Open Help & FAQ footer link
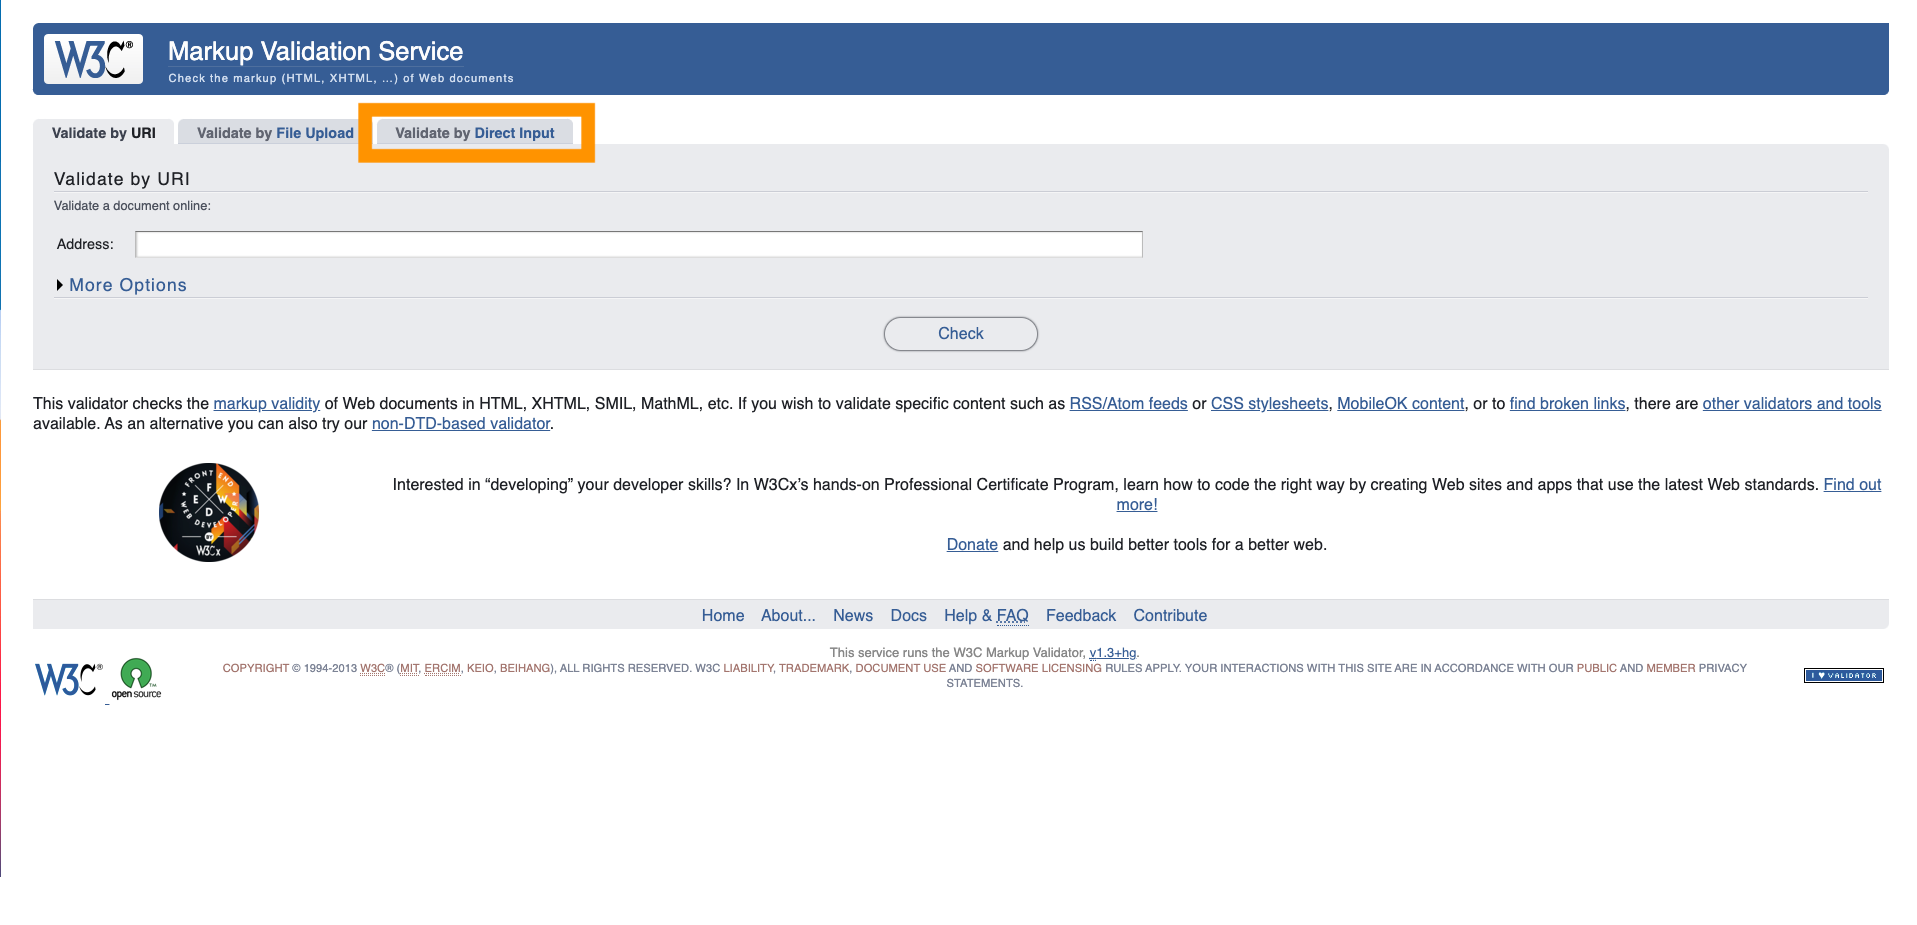This screenshot has height=925, width=1917. [986, 615]
